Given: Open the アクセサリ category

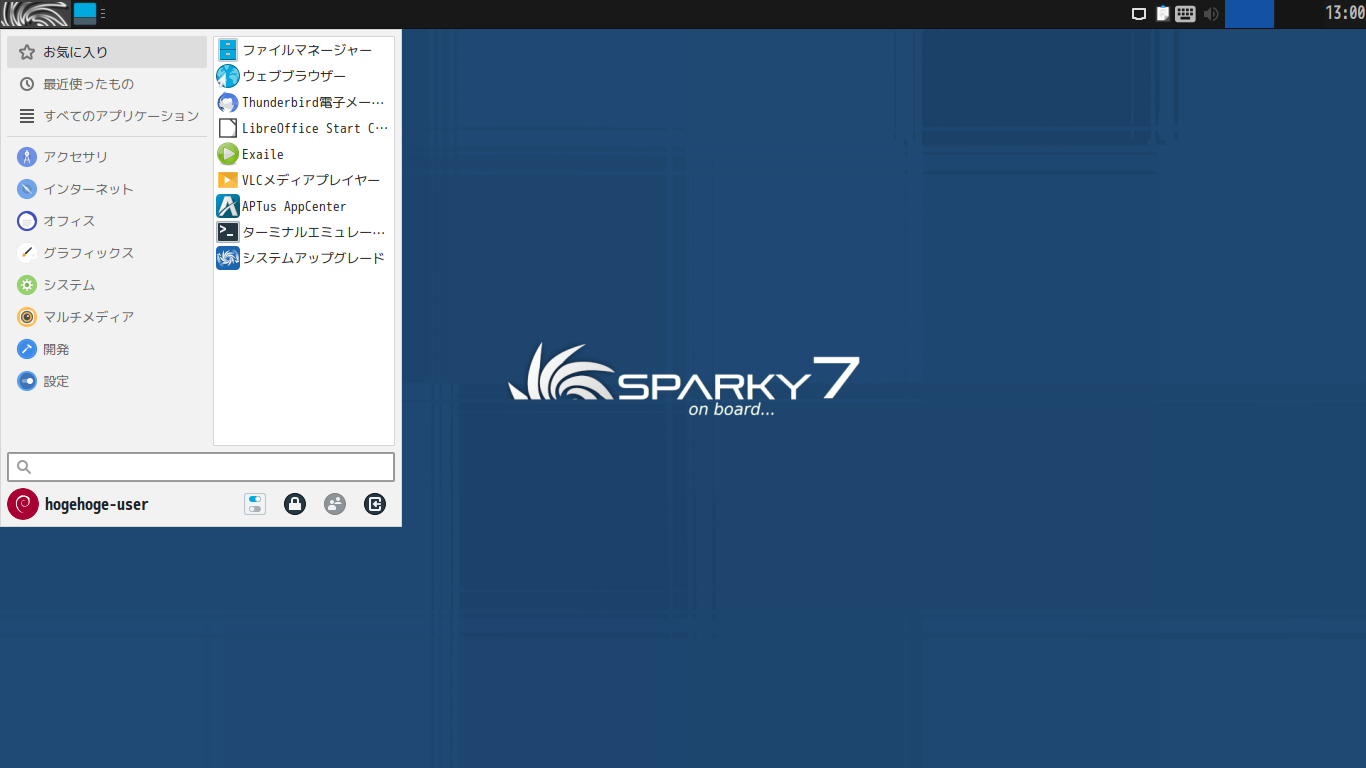Looking at the screenshot, I should click(107, 157).
